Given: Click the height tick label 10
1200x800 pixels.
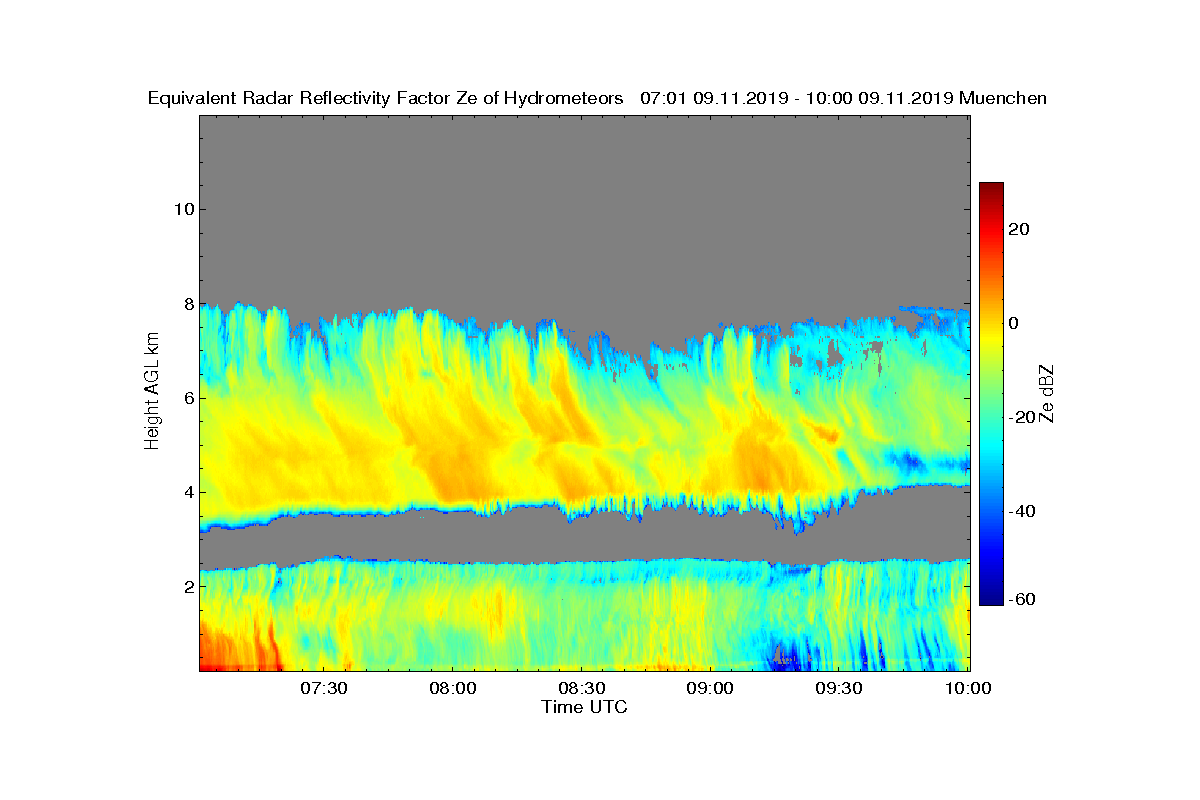Looking at the screenshot, I should pyautogui.click(x=182, y=209).
